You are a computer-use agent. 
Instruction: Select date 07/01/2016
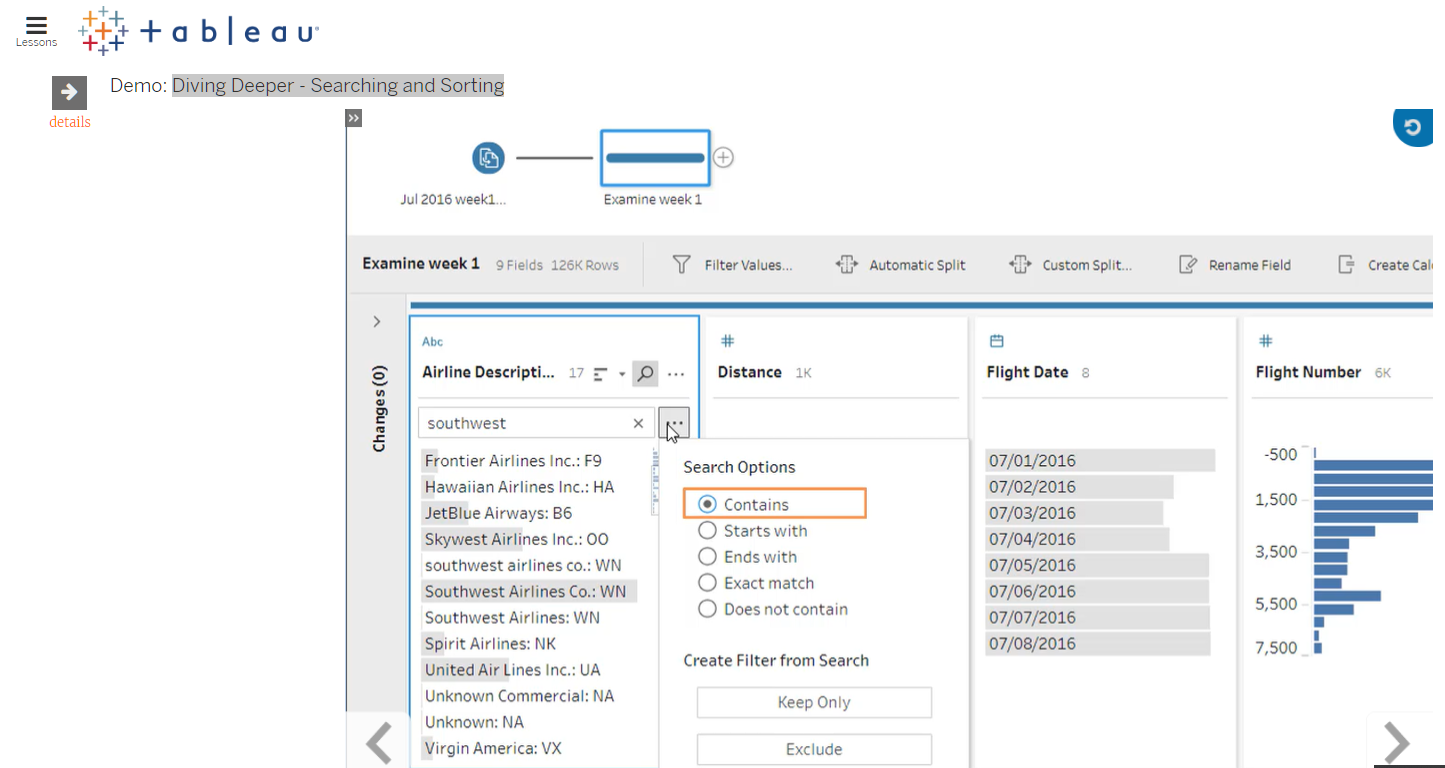(x=1100, y=461)
